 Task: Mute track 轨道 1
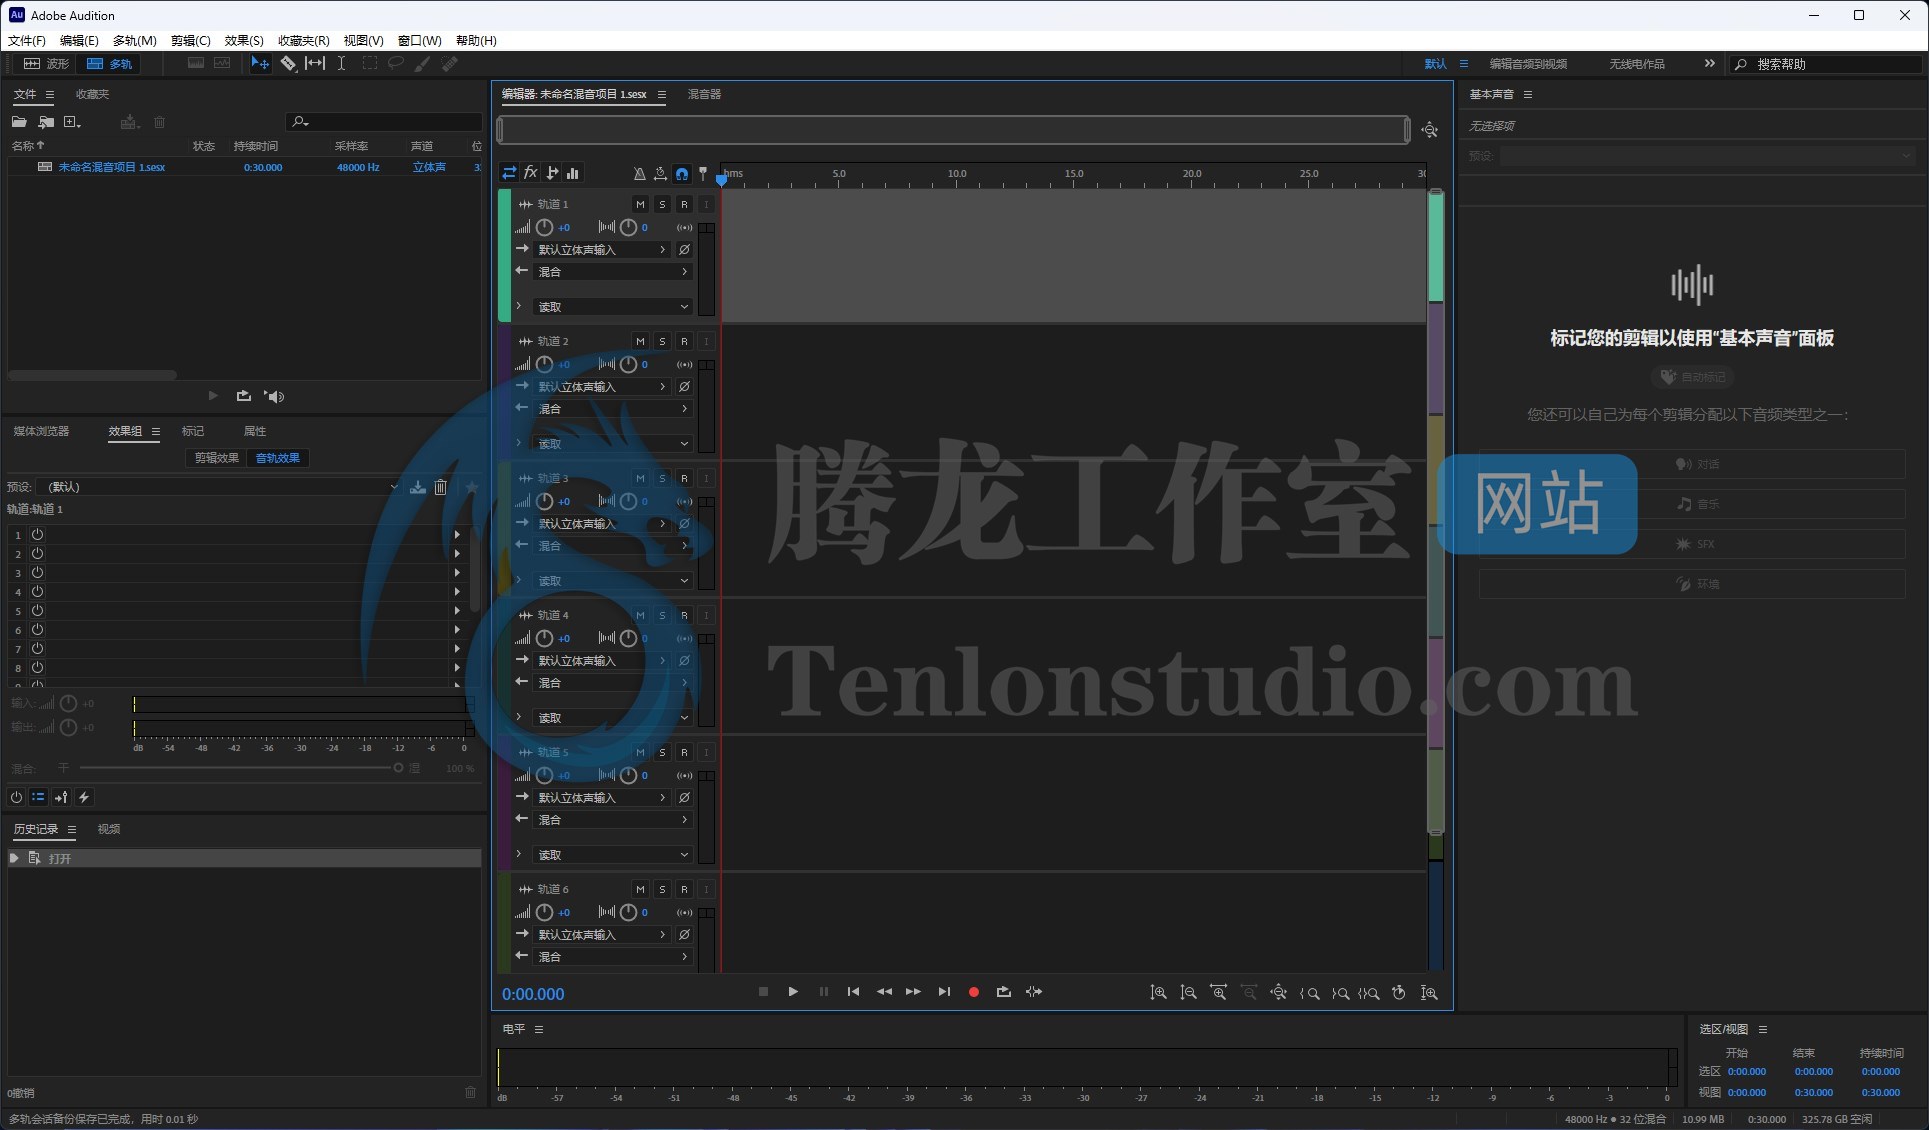point(640,204)
